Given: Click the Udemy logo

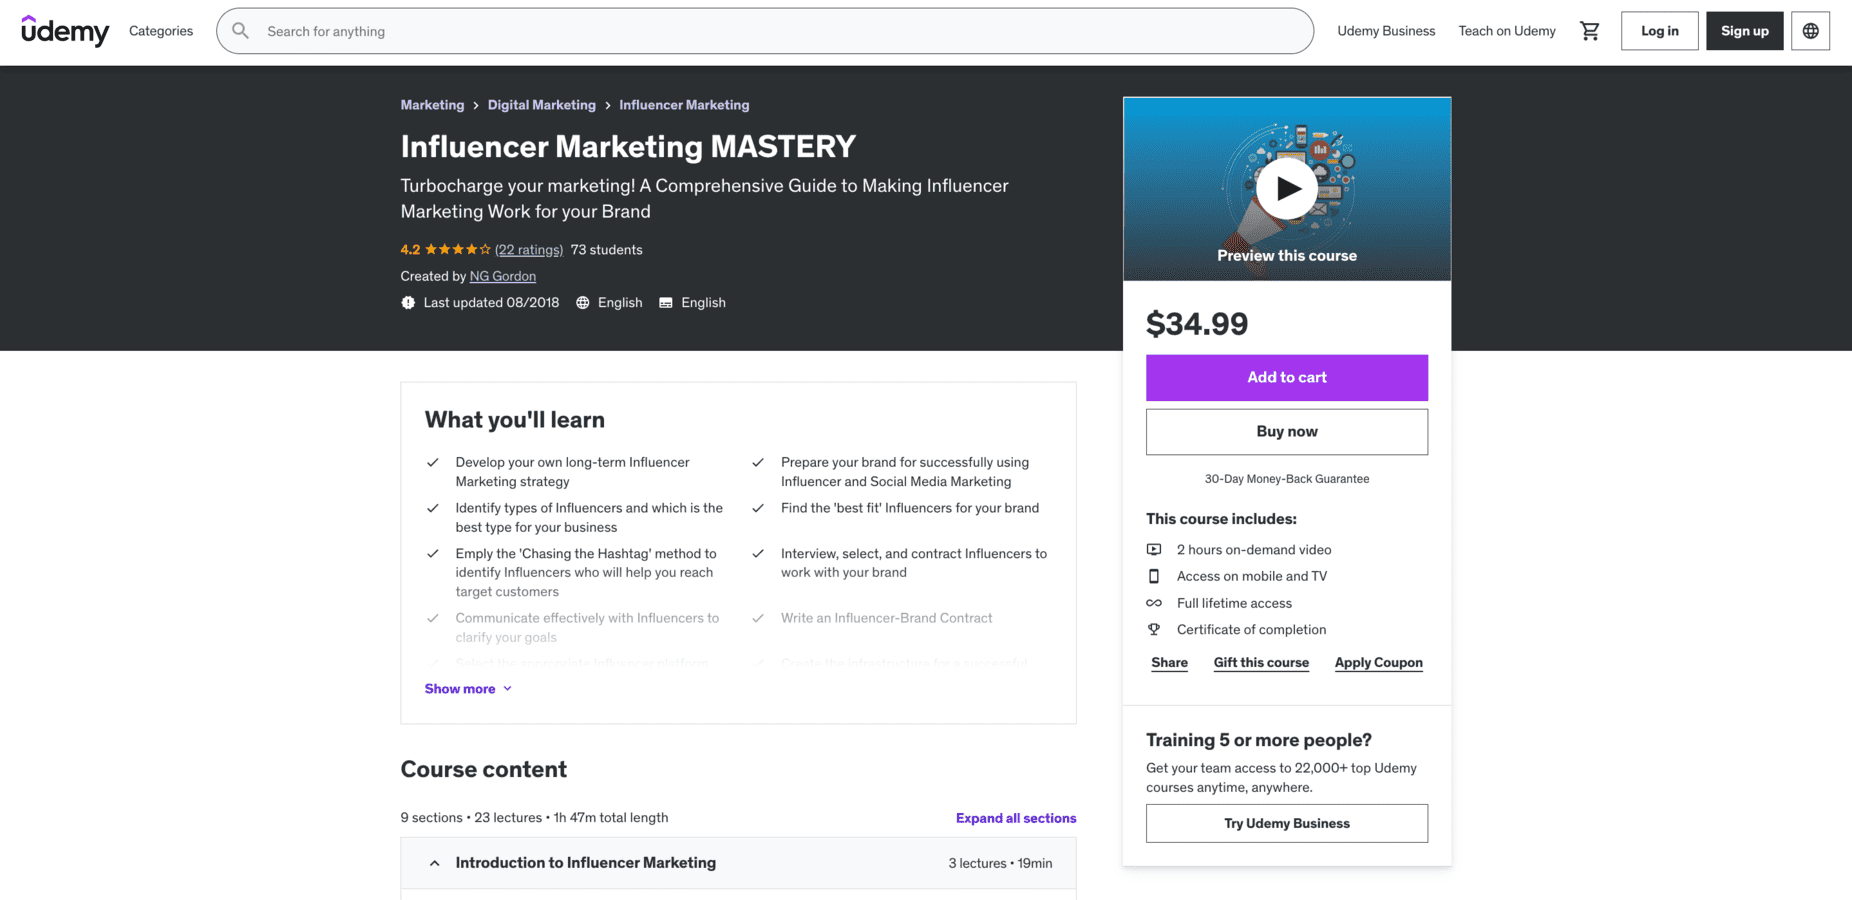Looking at the screenshot, I should [64, 31].
